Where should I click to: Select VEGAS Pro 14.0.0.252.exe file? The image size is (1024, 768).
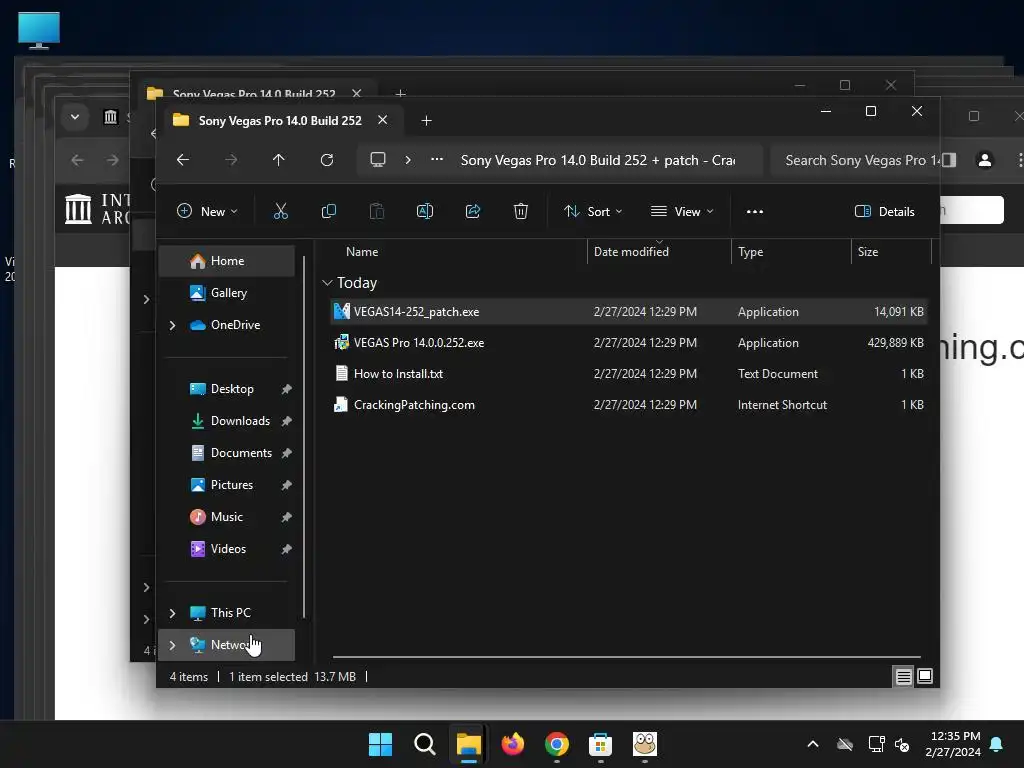628,343
